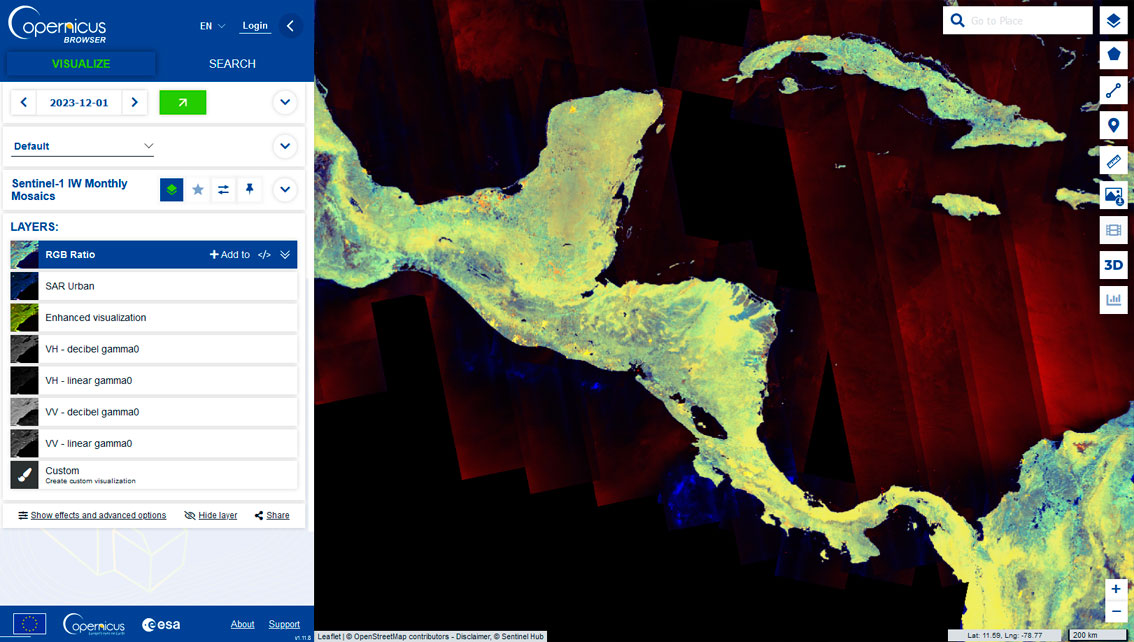Expand the theme panel chevron
Image resolution: width=1134 pixels, height=642 pixels.
285,146
